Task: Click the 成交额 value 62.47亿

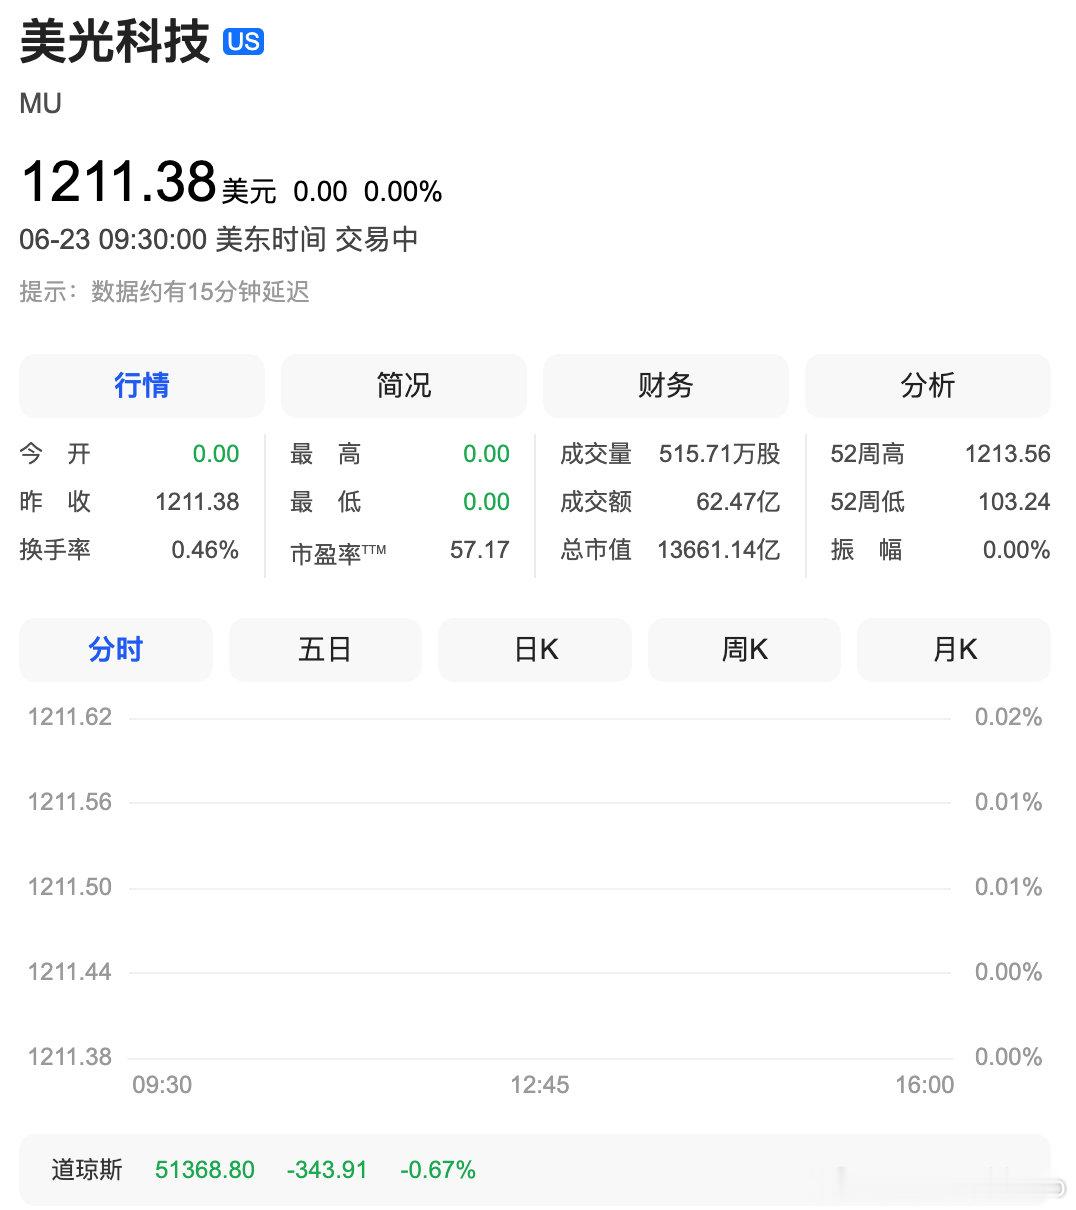Action: click(x=738, y=502)
